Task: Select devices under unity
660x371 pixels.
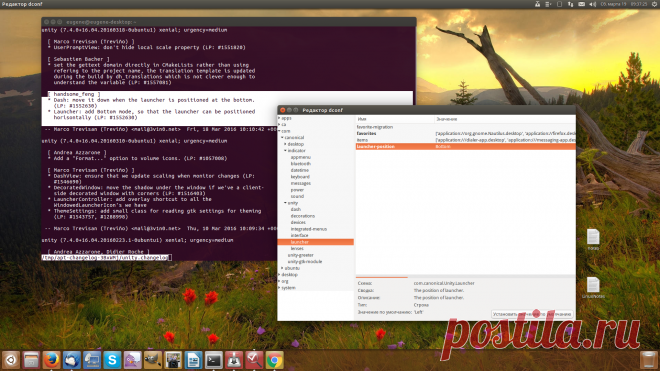Action: coord(298,222)
